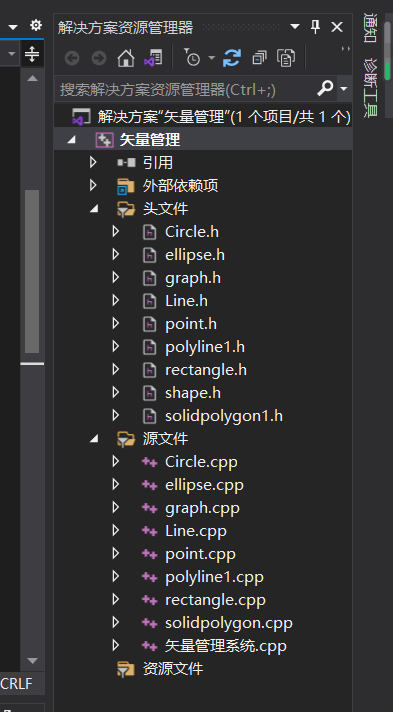Click the gear settings icon above editor
393x712 pixels.
tap(36, 25)
